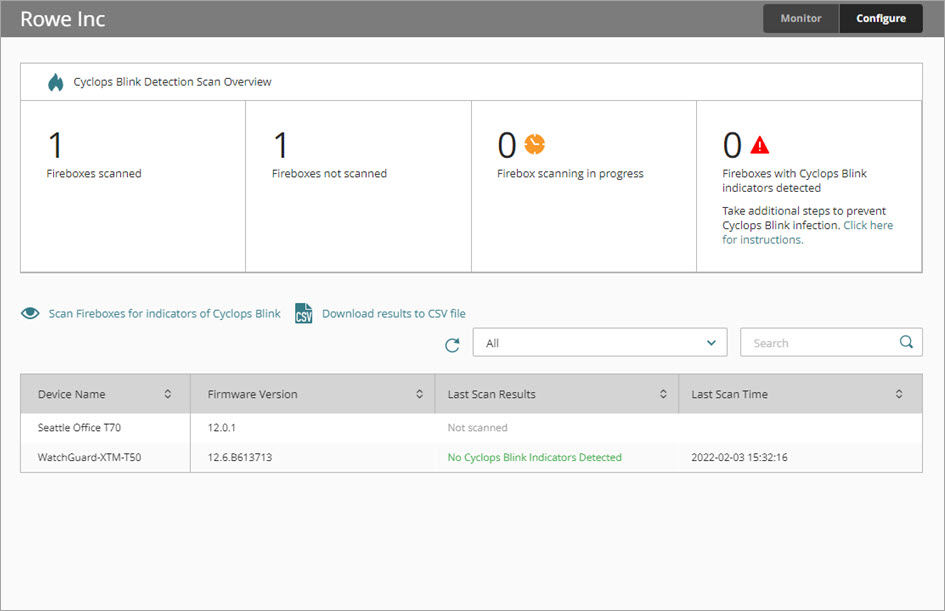
Task: Sort by Device Name column arrows
Action: (168, 394)
